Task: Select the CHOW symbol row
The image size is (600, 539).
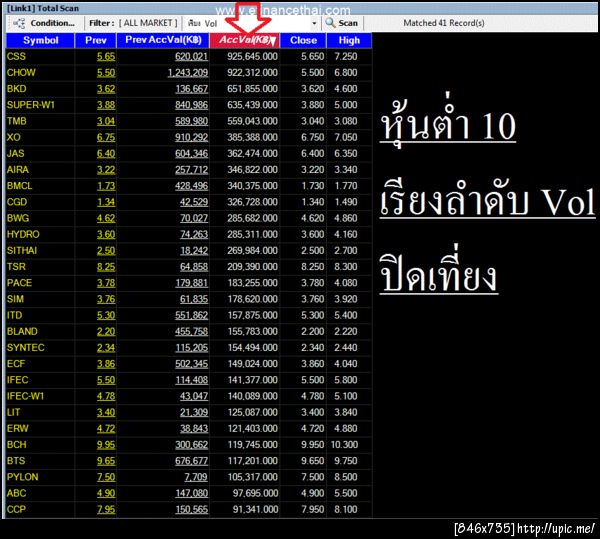Action: pyautogui.click(x=189, y=73)
